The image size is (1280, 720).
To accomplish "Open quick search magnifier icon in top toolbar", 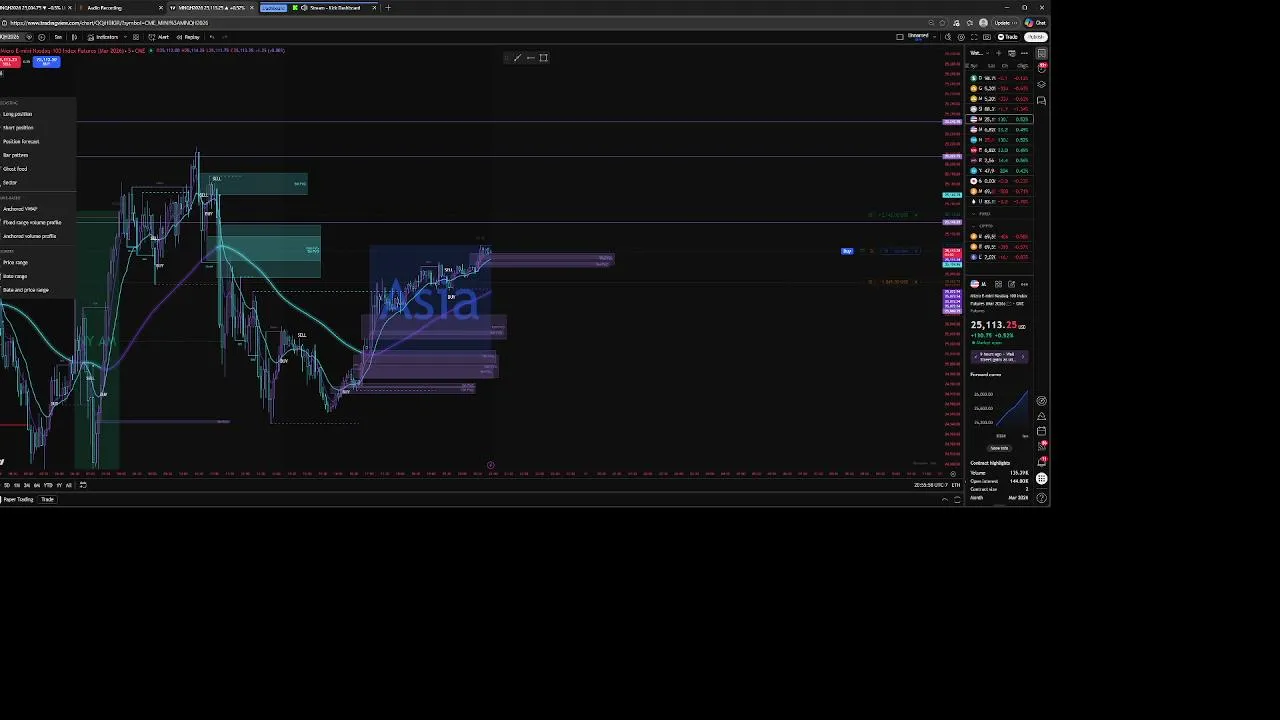I will pos(948,37).
